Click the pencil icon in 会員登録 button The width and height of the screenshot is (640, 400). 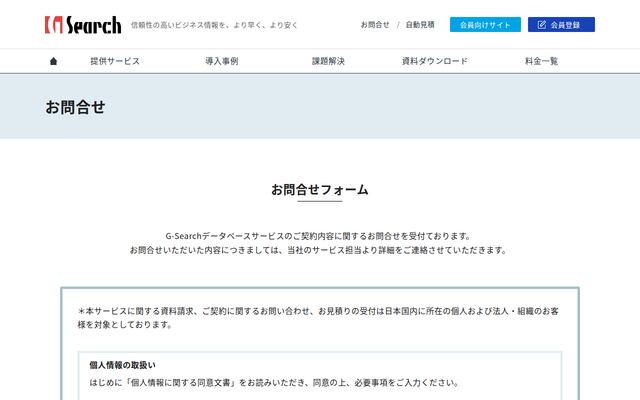(542, 25)
